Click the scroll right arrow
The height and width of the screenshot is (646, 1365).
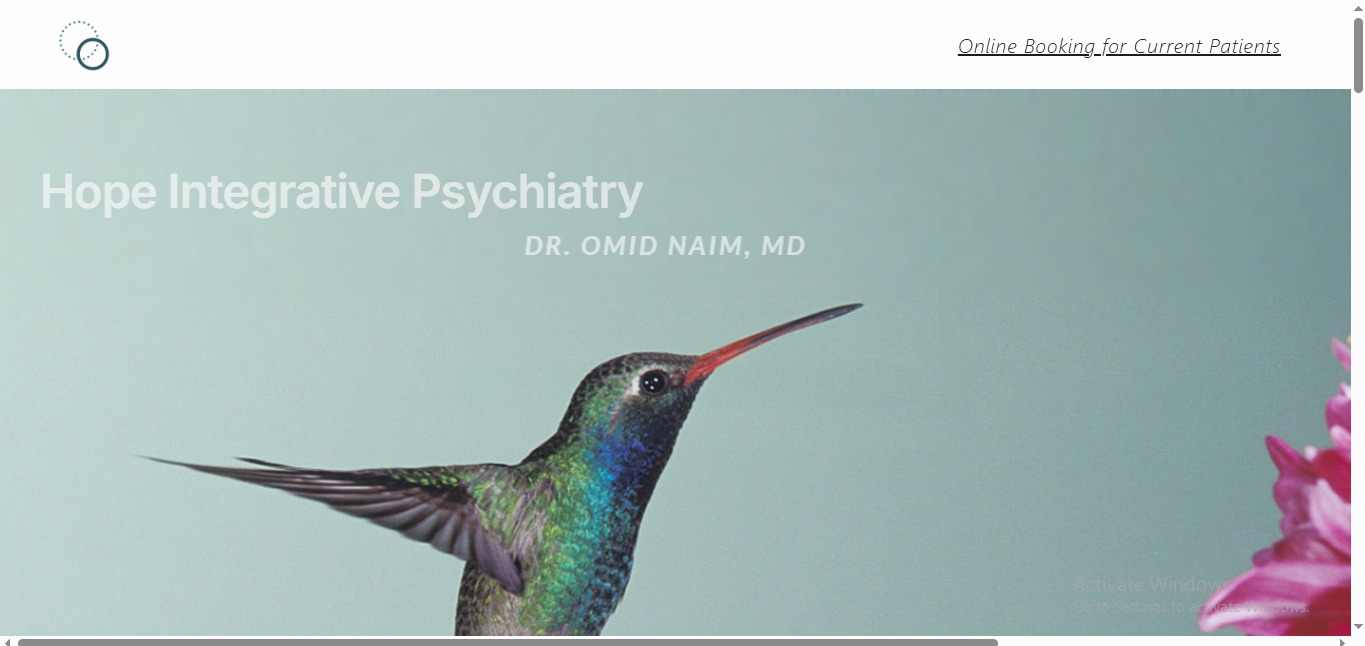1343,642
